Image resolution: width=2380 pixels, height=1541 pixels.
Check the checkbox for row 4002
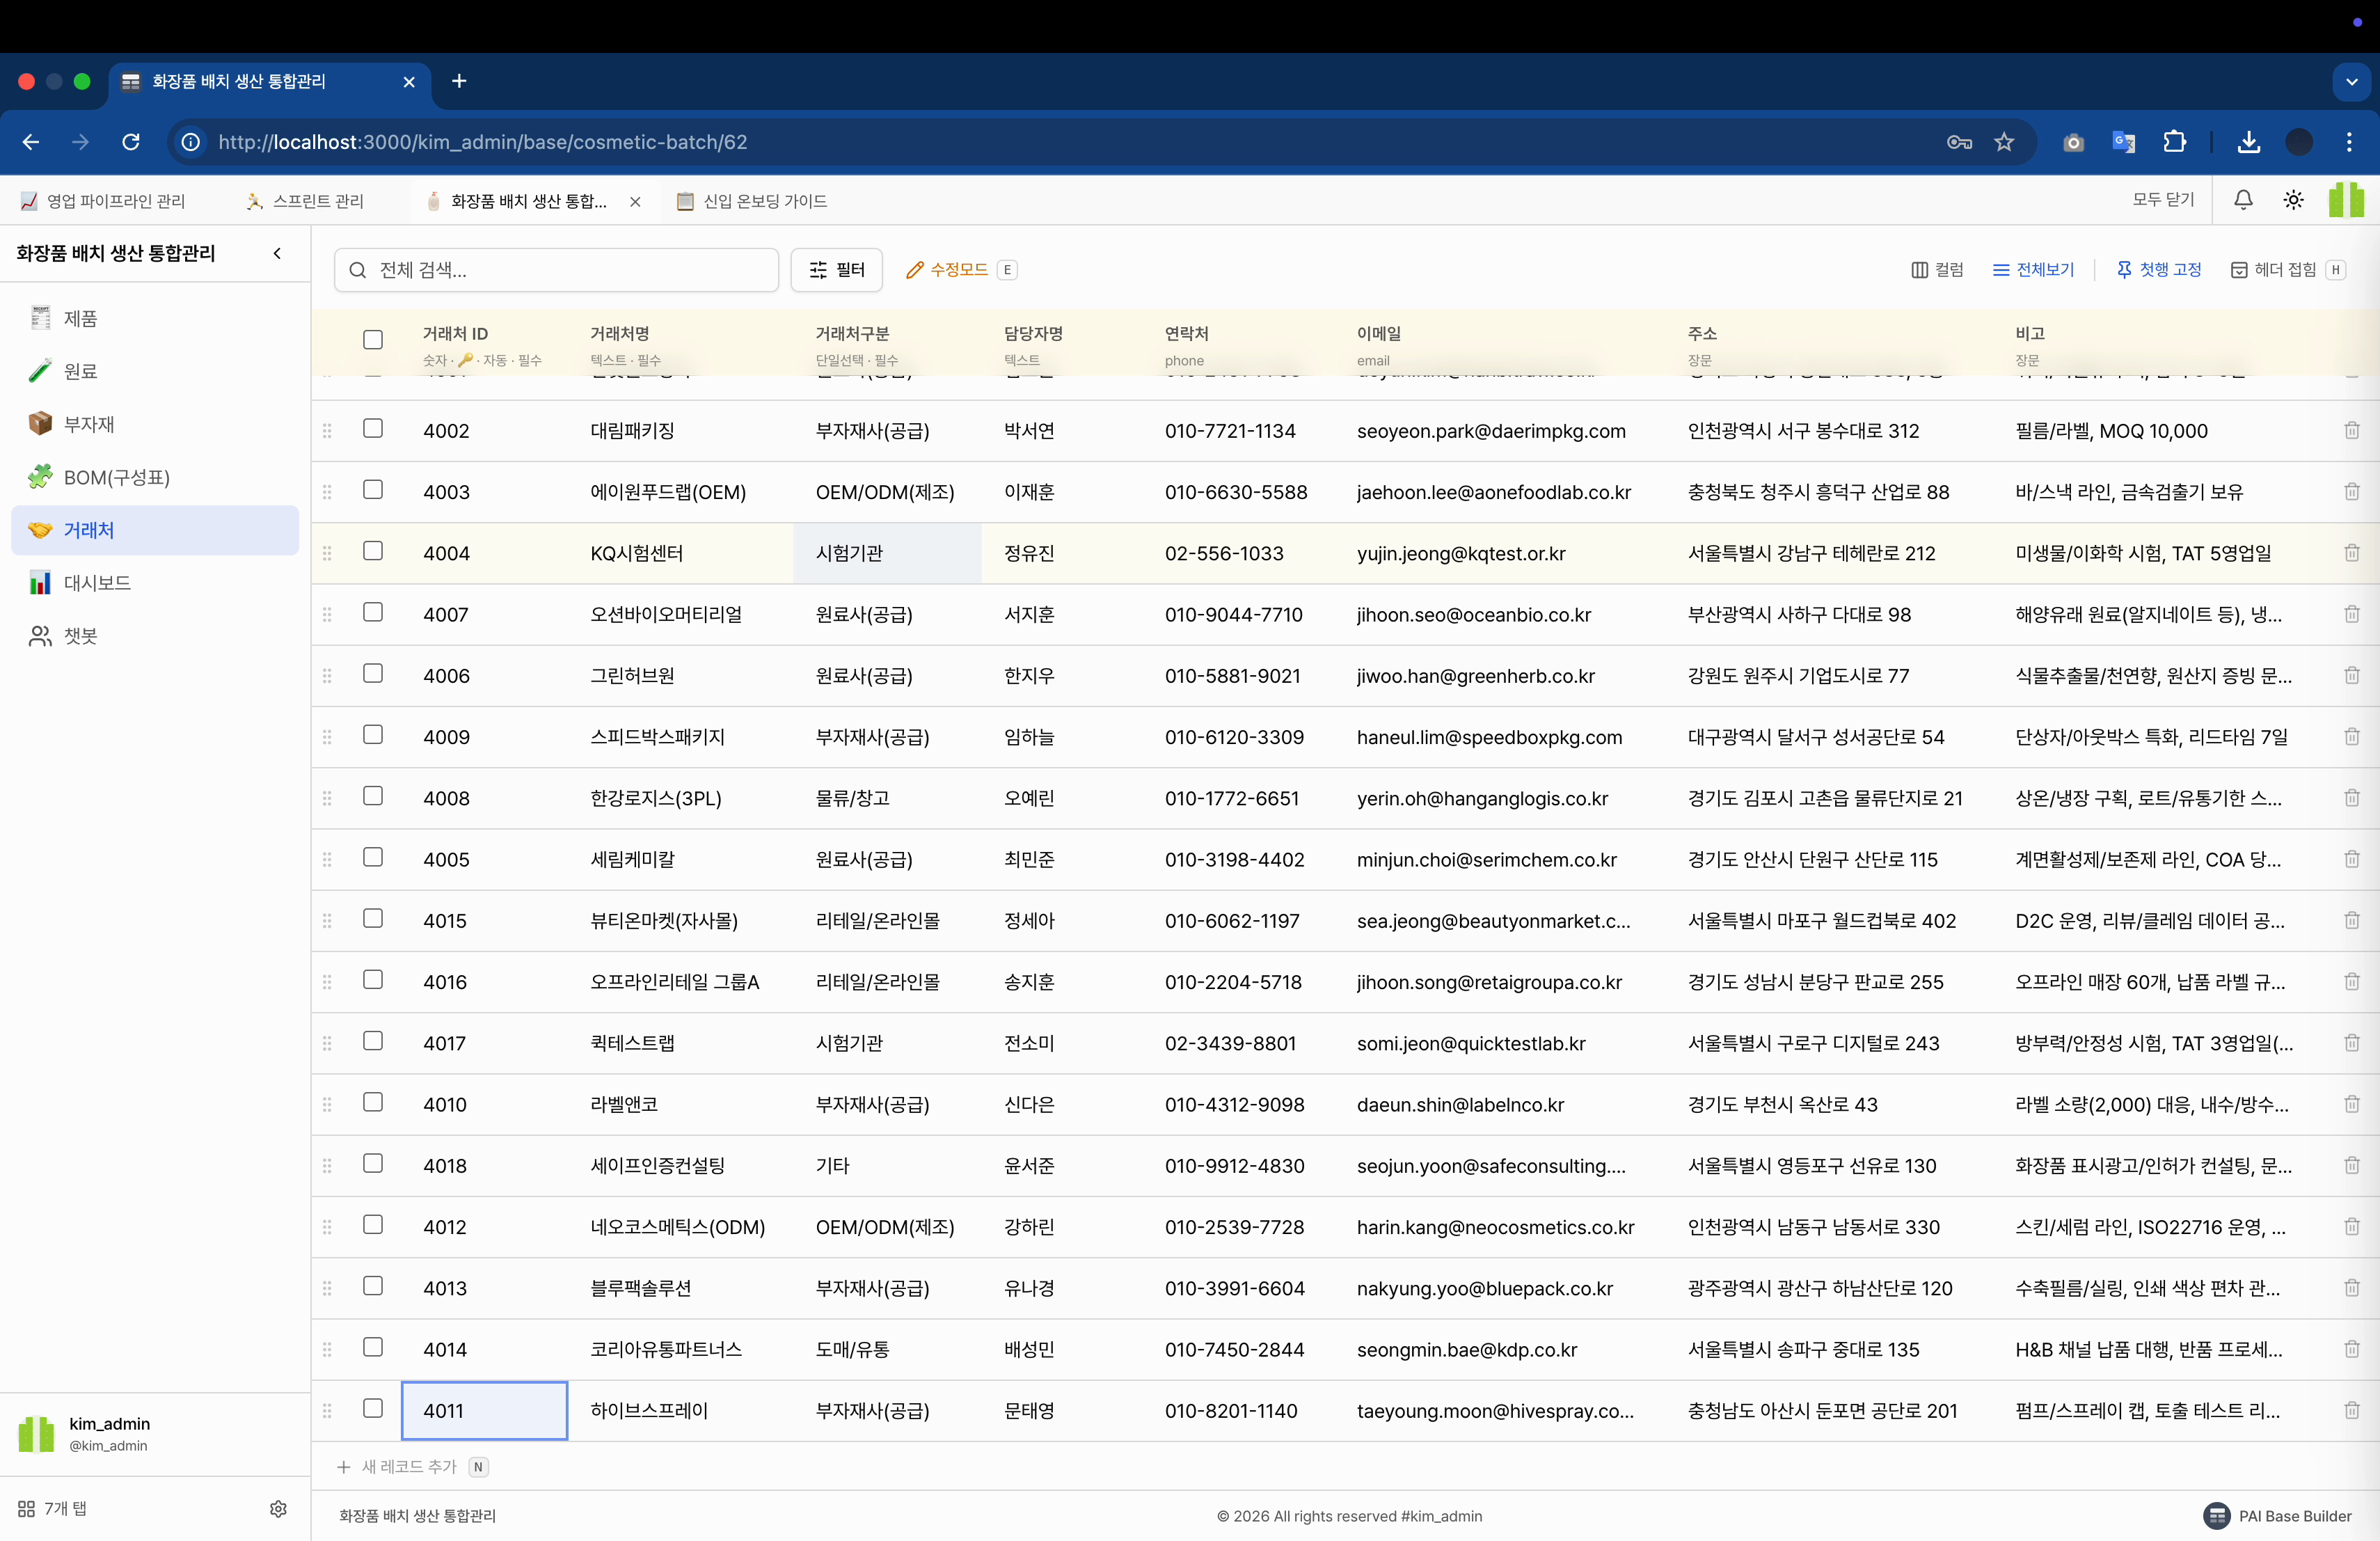coord(373,429)
